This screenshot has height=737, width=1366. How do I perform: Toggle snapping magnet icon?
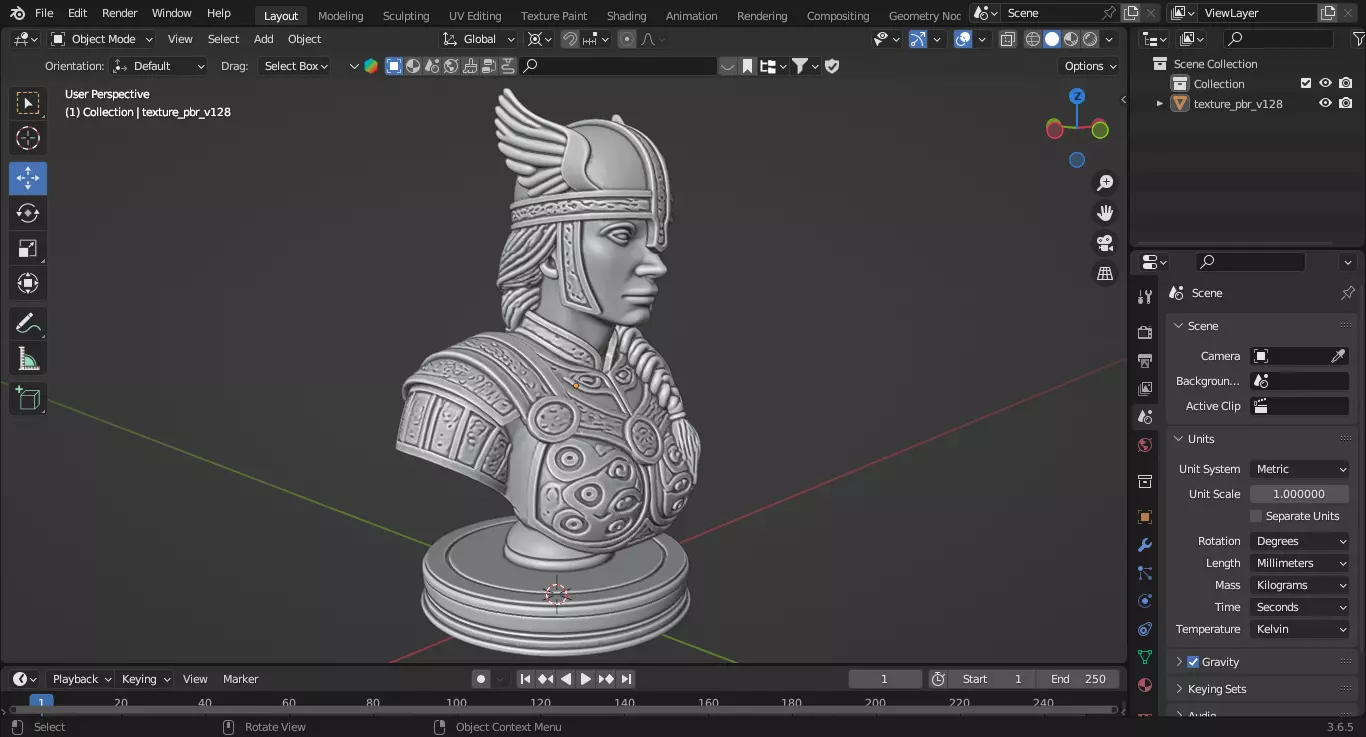(569, 39)
